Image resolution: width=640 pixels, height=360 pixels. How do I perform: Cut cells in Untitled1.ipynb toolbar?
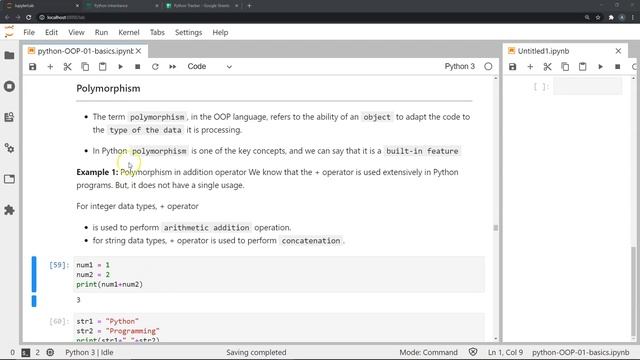tap(548, 67)
